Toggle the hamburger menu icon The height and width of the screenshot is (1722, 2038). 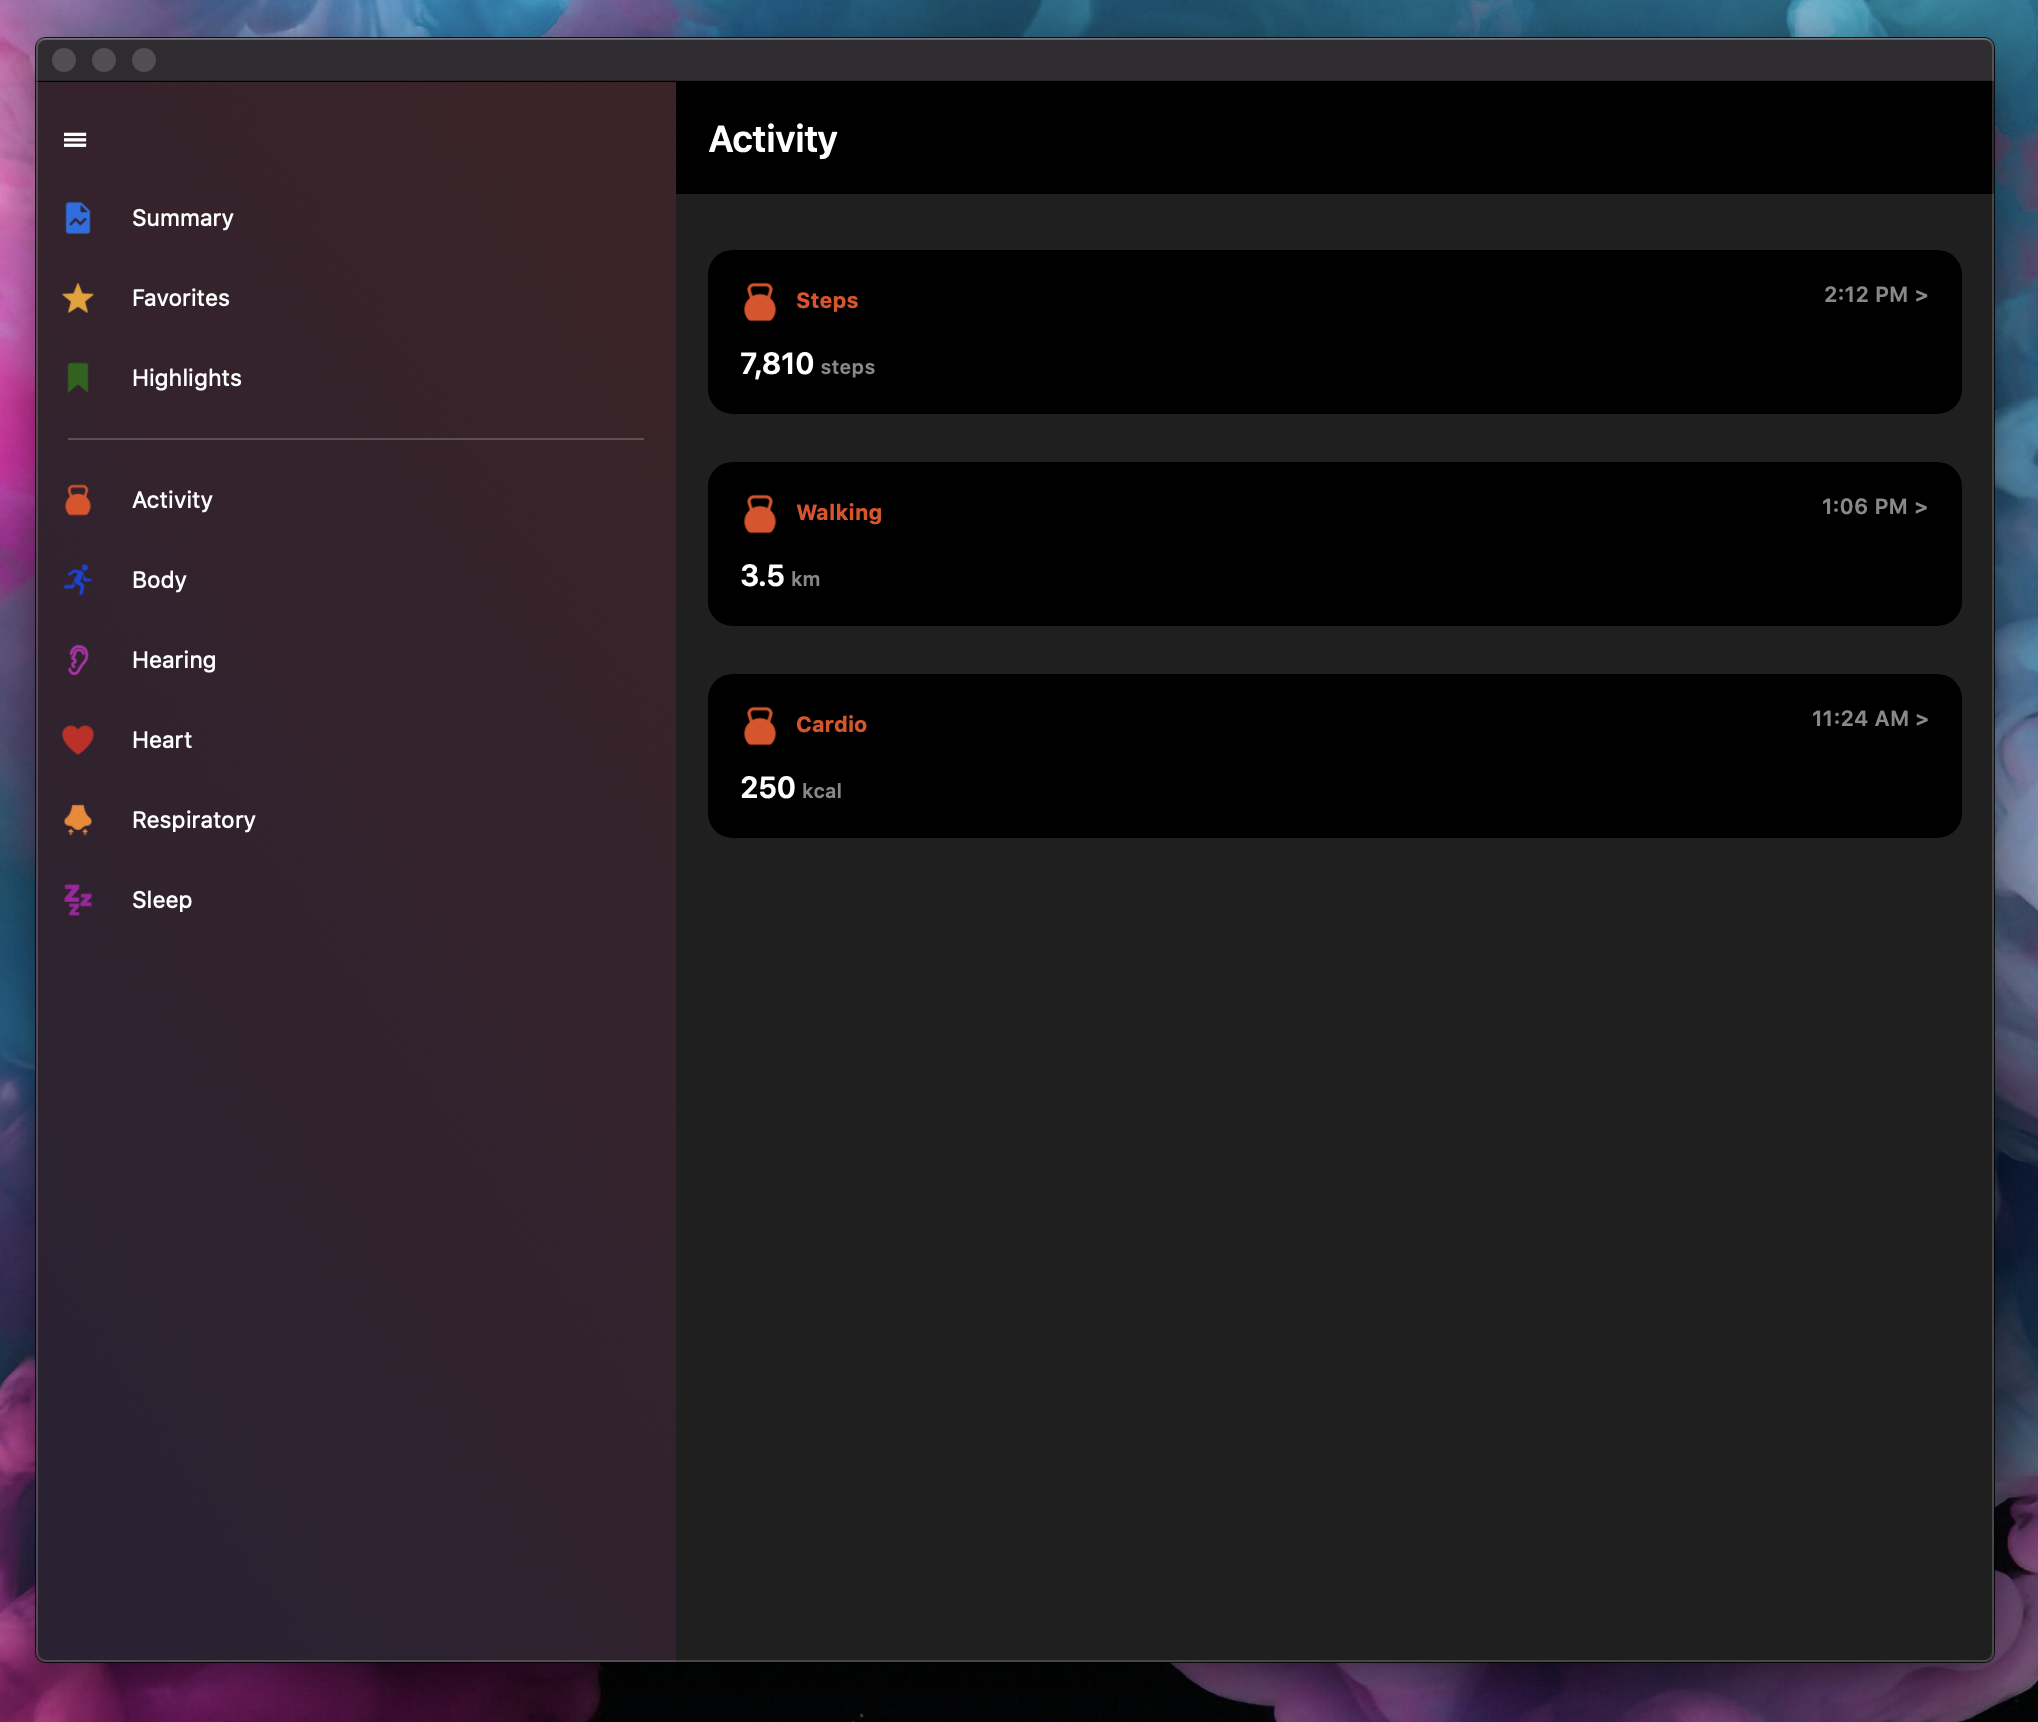pos(75,140)
